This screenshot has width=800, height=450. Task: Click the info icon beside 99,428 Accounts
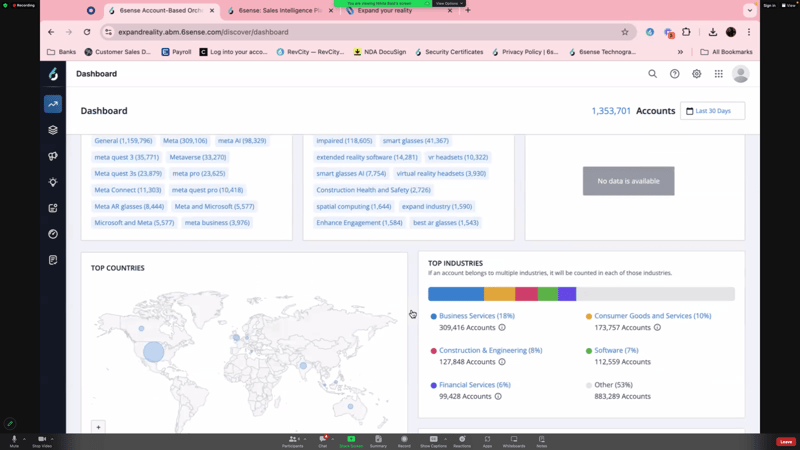tap(498, 396)
